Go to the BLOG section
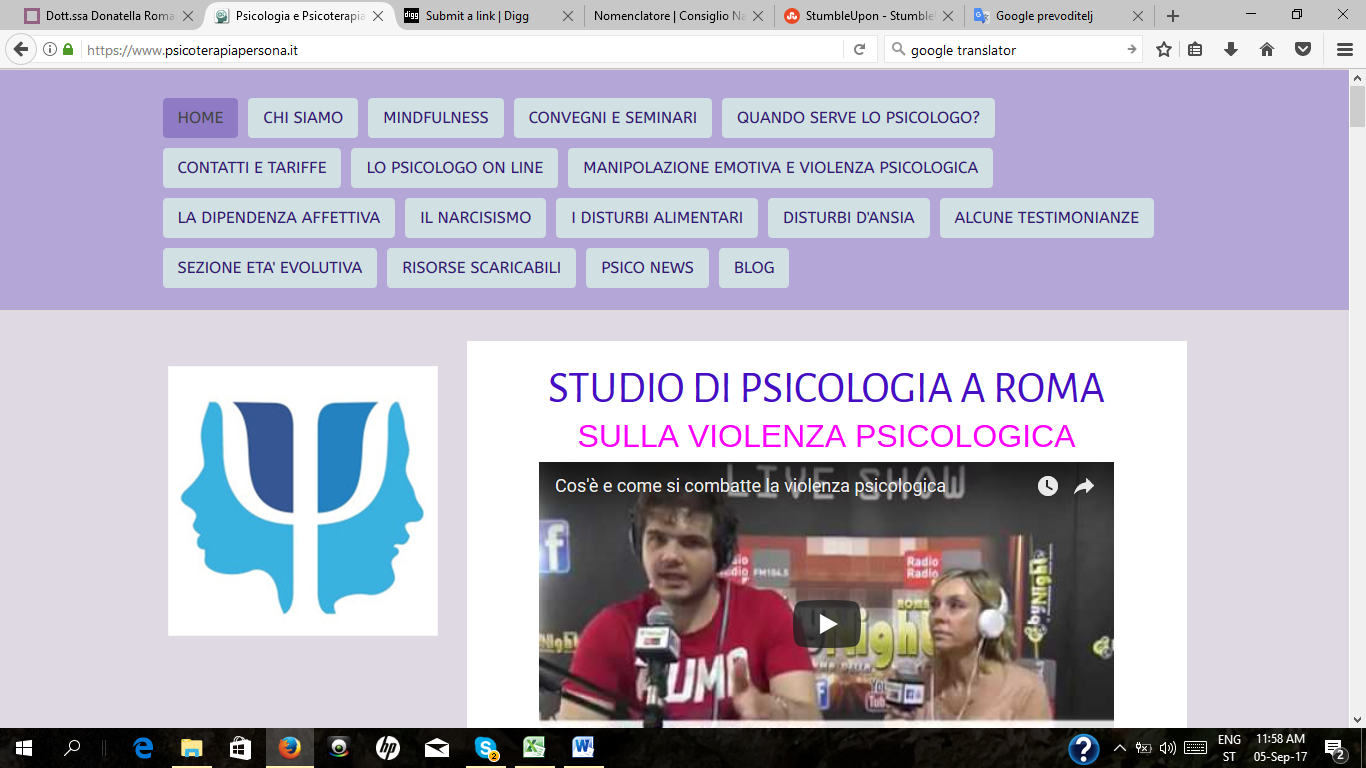Image resolution: width=1366 pixels, height=768 pixels. click(754, 268)
